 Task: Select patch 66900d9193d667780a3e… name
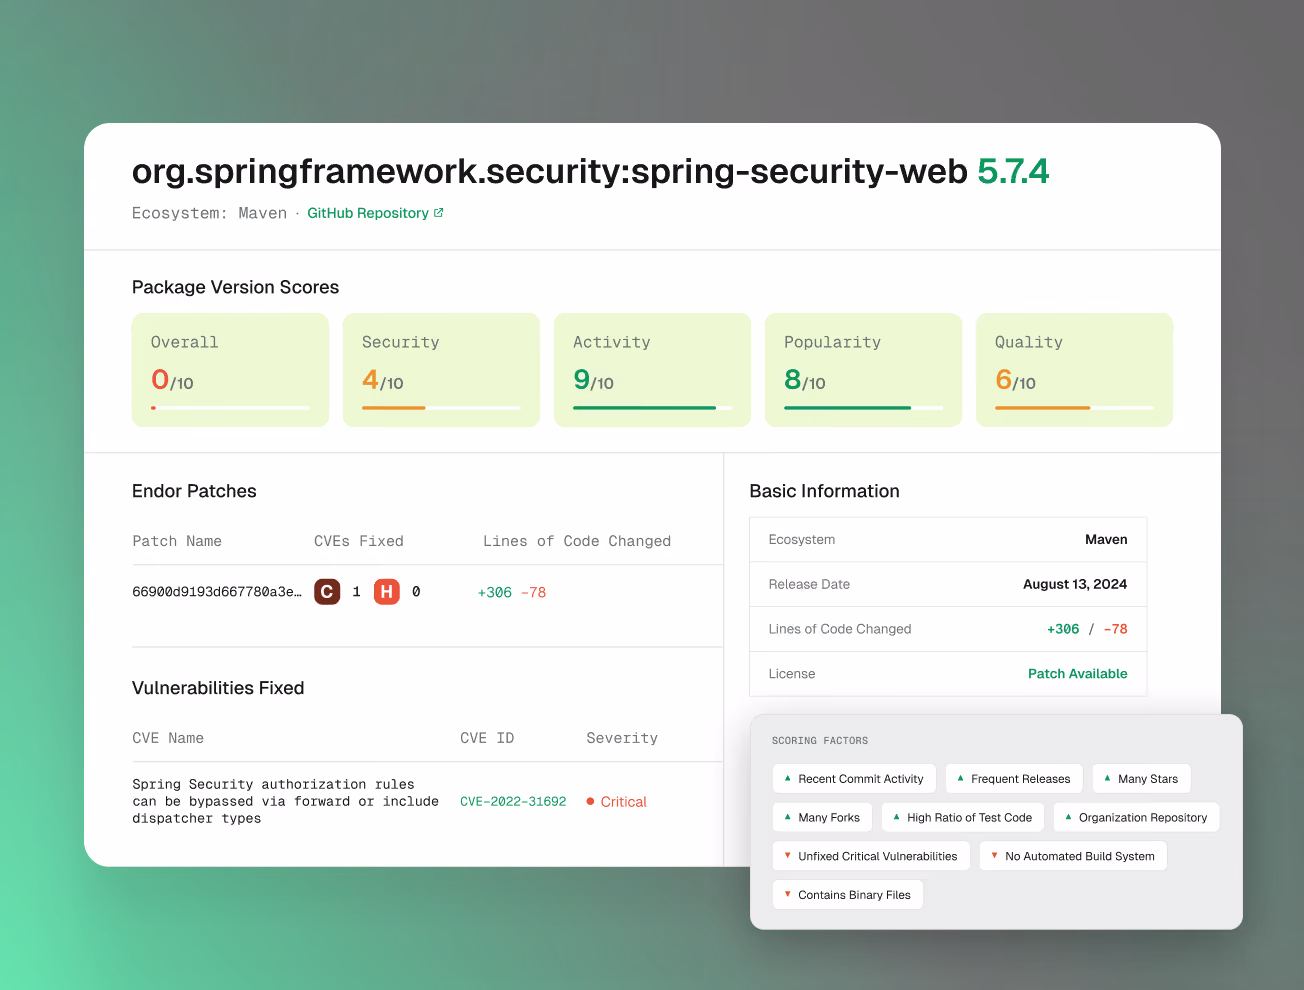217,592
